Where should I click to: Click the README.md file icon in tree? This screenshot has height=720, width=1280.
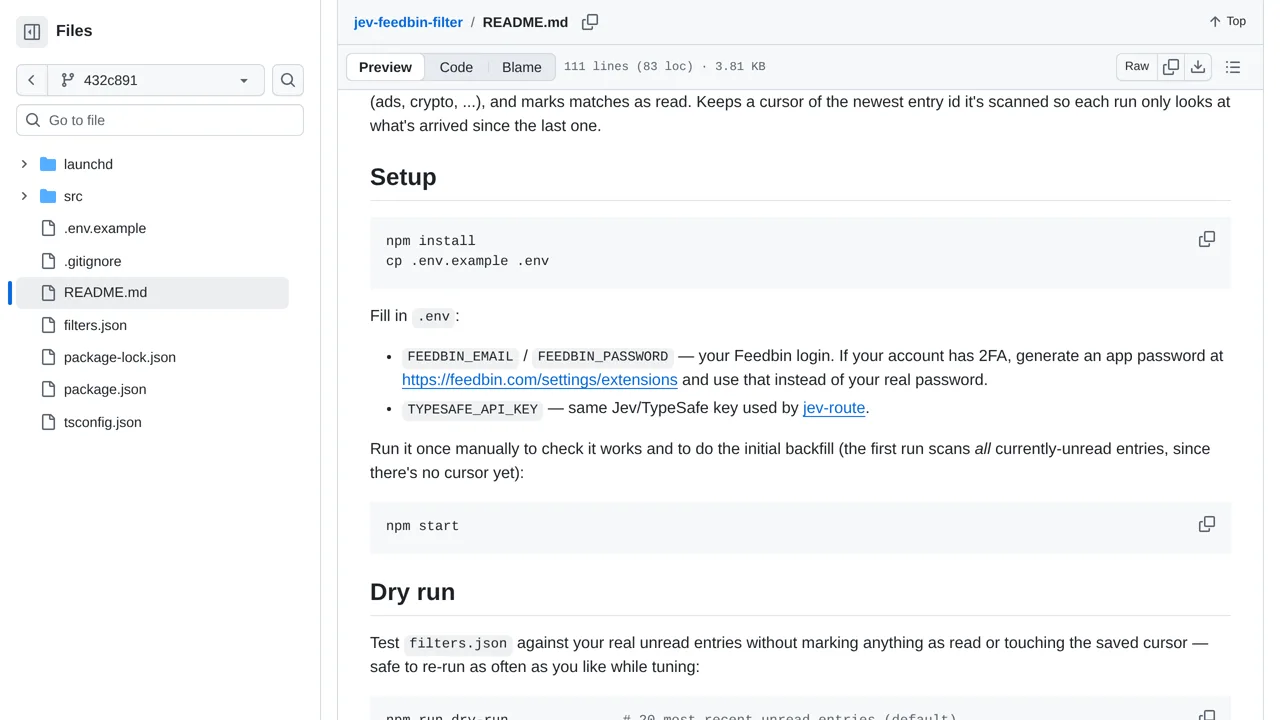click(48, 293)
